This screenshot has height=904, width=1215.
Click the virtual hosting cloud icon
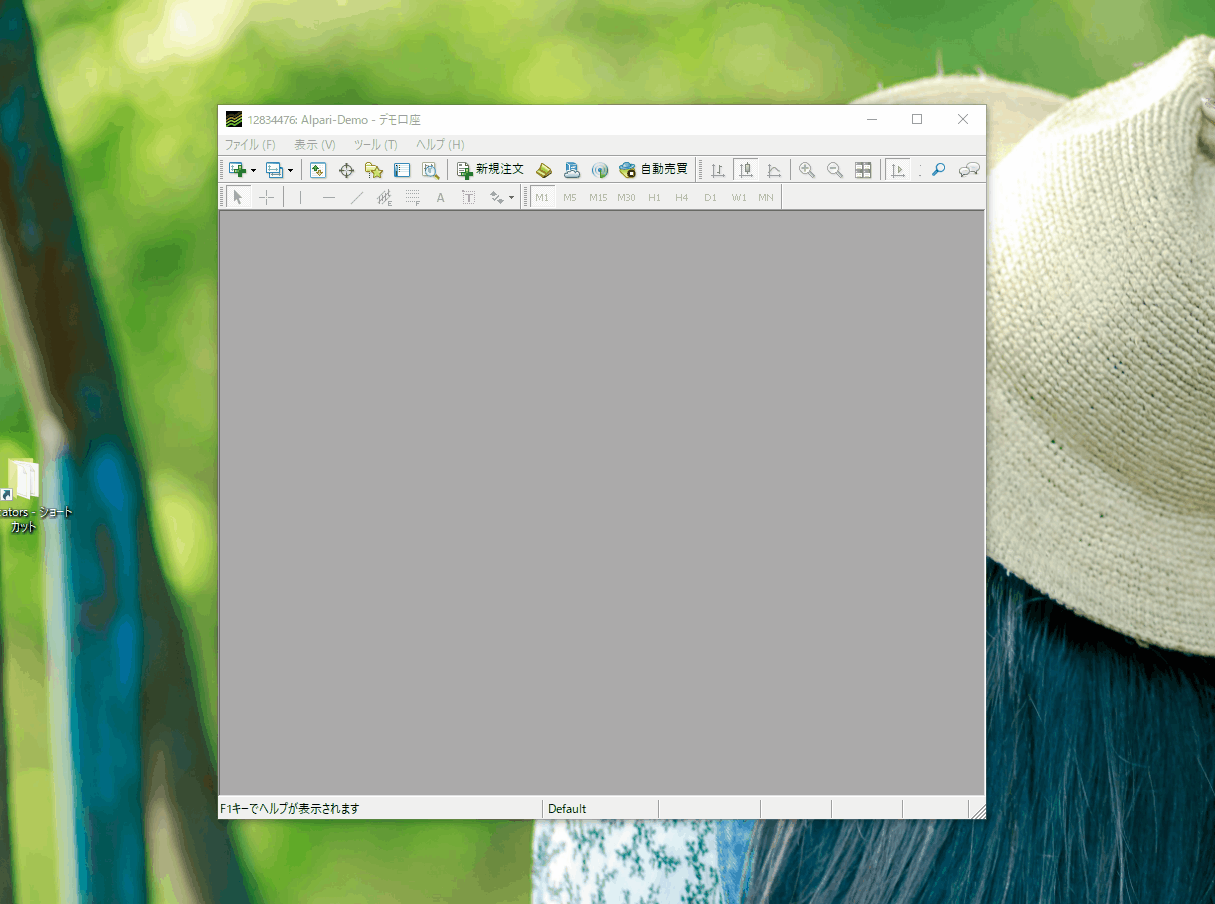(x=572, y=170)
